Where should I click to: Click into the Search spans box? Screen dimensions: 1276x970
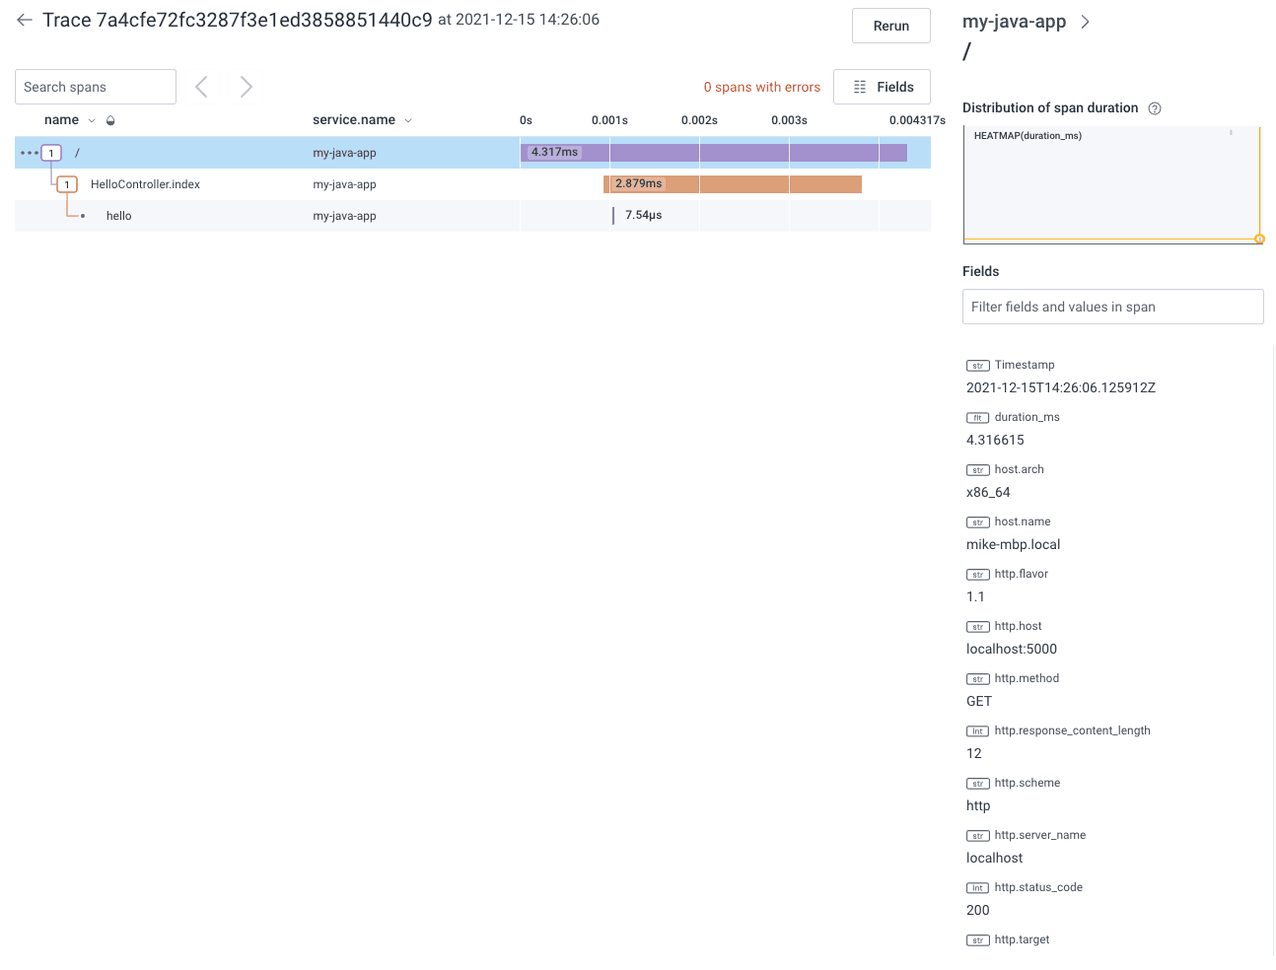click(x=95, y=87)
